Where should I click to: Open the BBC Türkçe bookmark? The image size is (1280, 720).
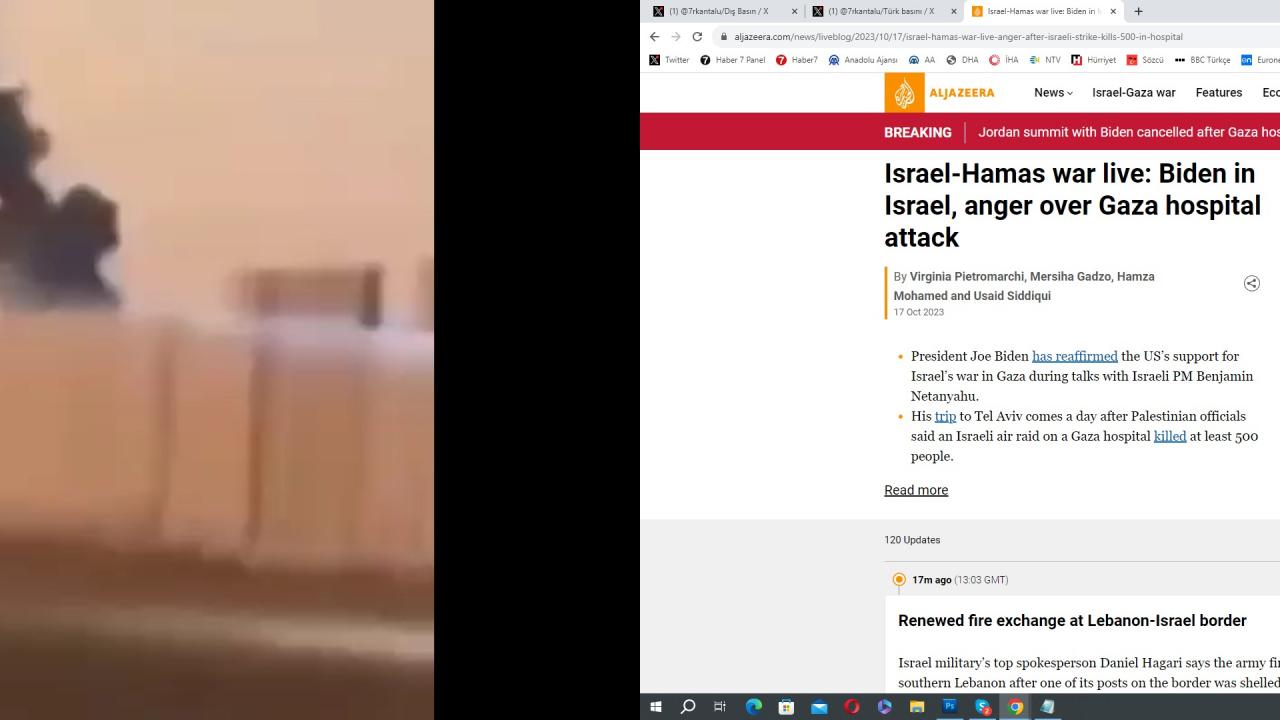[1202, 60]
